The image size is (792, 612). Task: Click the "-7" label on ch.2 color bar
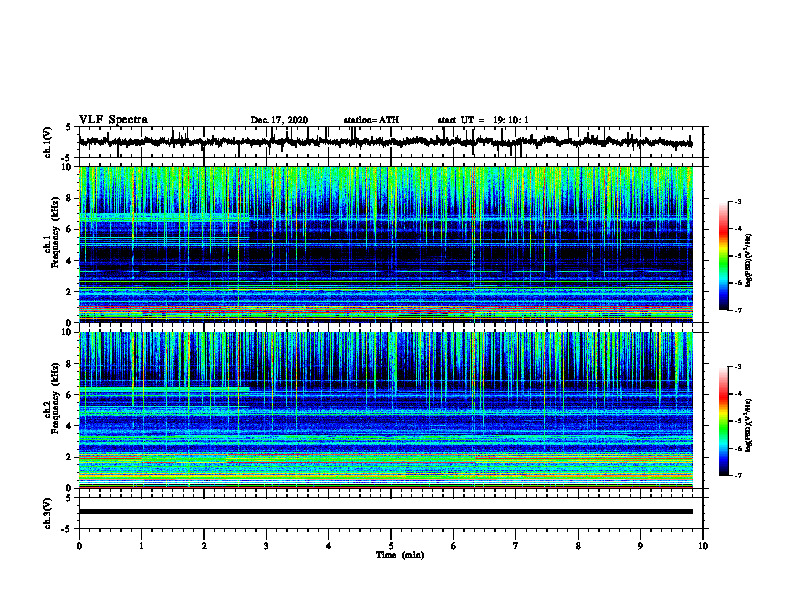738,475
